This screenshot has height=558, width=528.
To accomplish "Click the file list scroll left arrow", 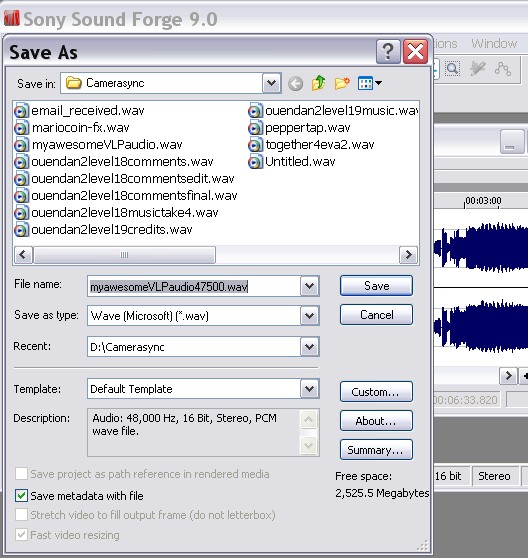I will coord(23,255).
